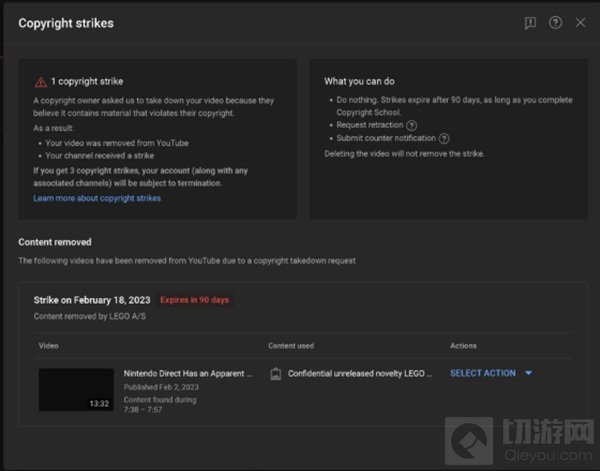Click help icon beside Submit counter notification
The width and height of the screenshot is (600, 471).
pos(444,139)
